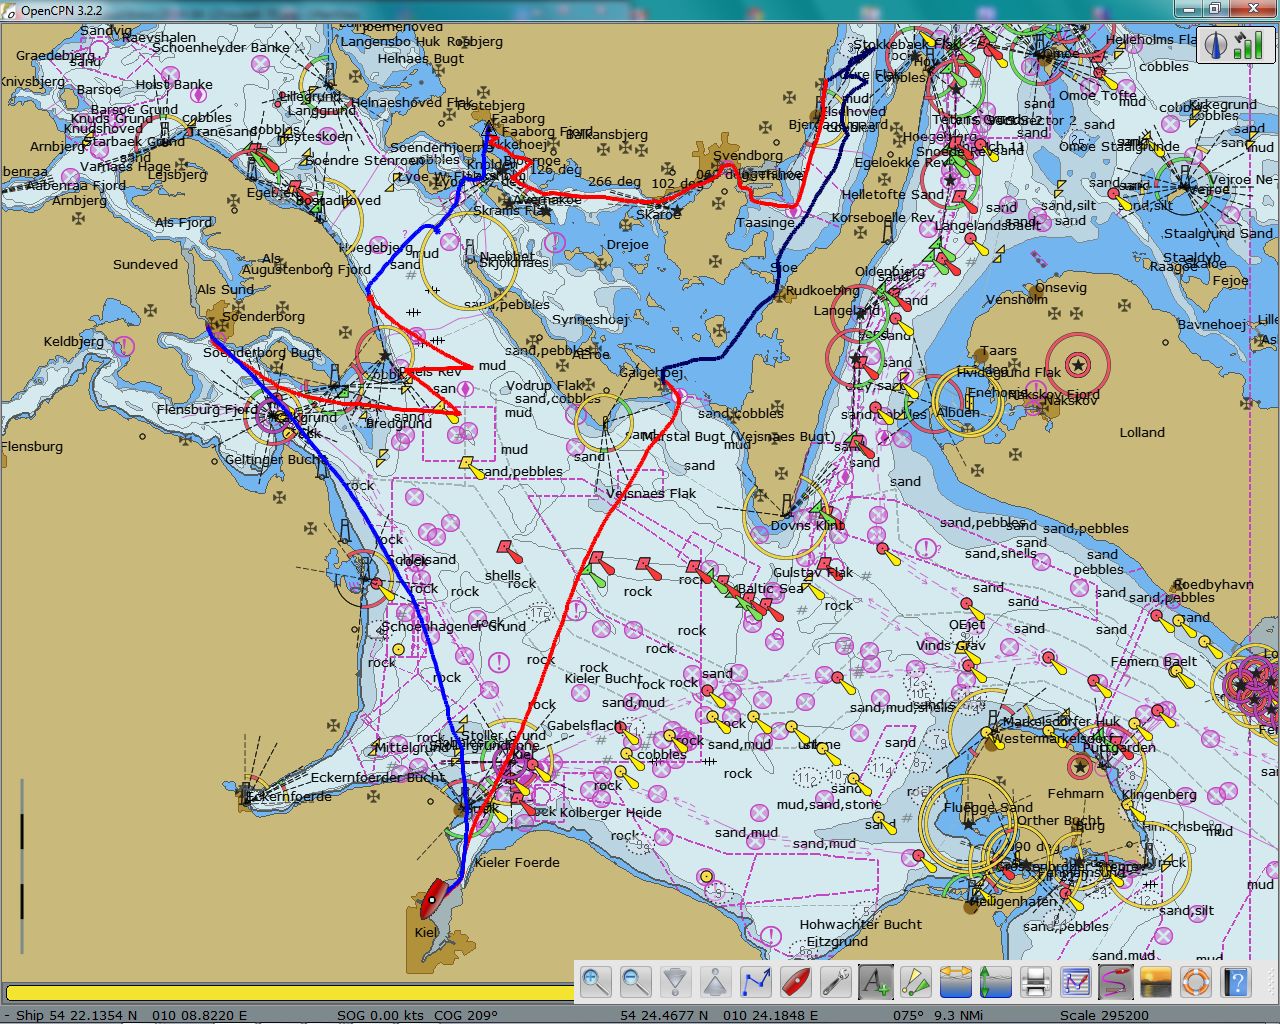Viewport: 1280px width, 1024px height.
Task: Enable Auto Follow own ship
Action: click(796, 982)
